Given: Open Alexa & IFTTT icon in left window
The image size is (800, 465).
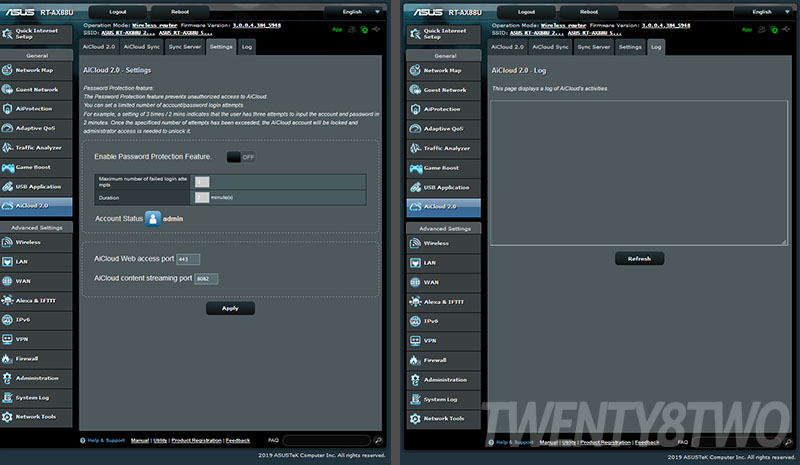Looking at the screenshot, I should [7, 300].
